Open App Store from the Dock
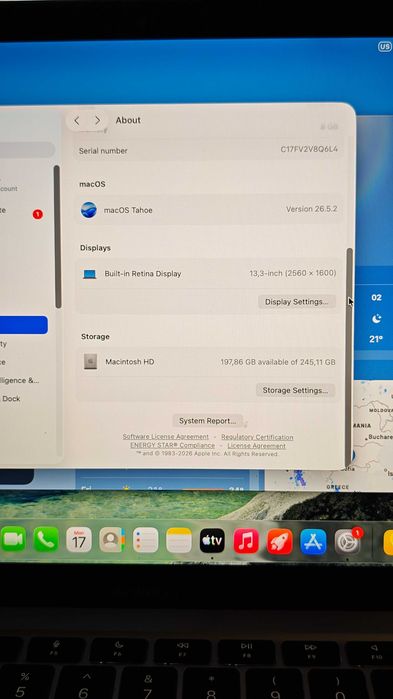Viewport: 393px width, 699px height. tap(313, 542)
